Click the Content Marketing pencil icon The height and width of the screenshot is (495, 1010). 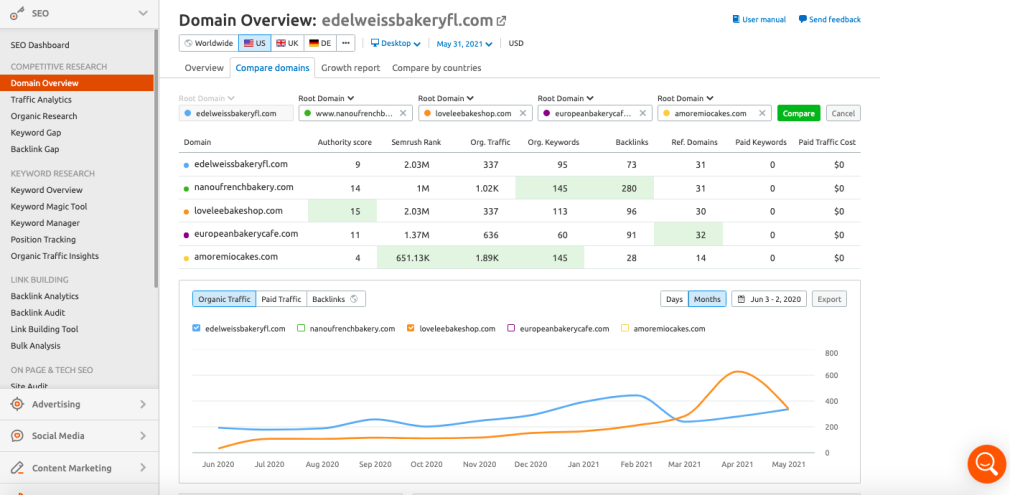17,468
